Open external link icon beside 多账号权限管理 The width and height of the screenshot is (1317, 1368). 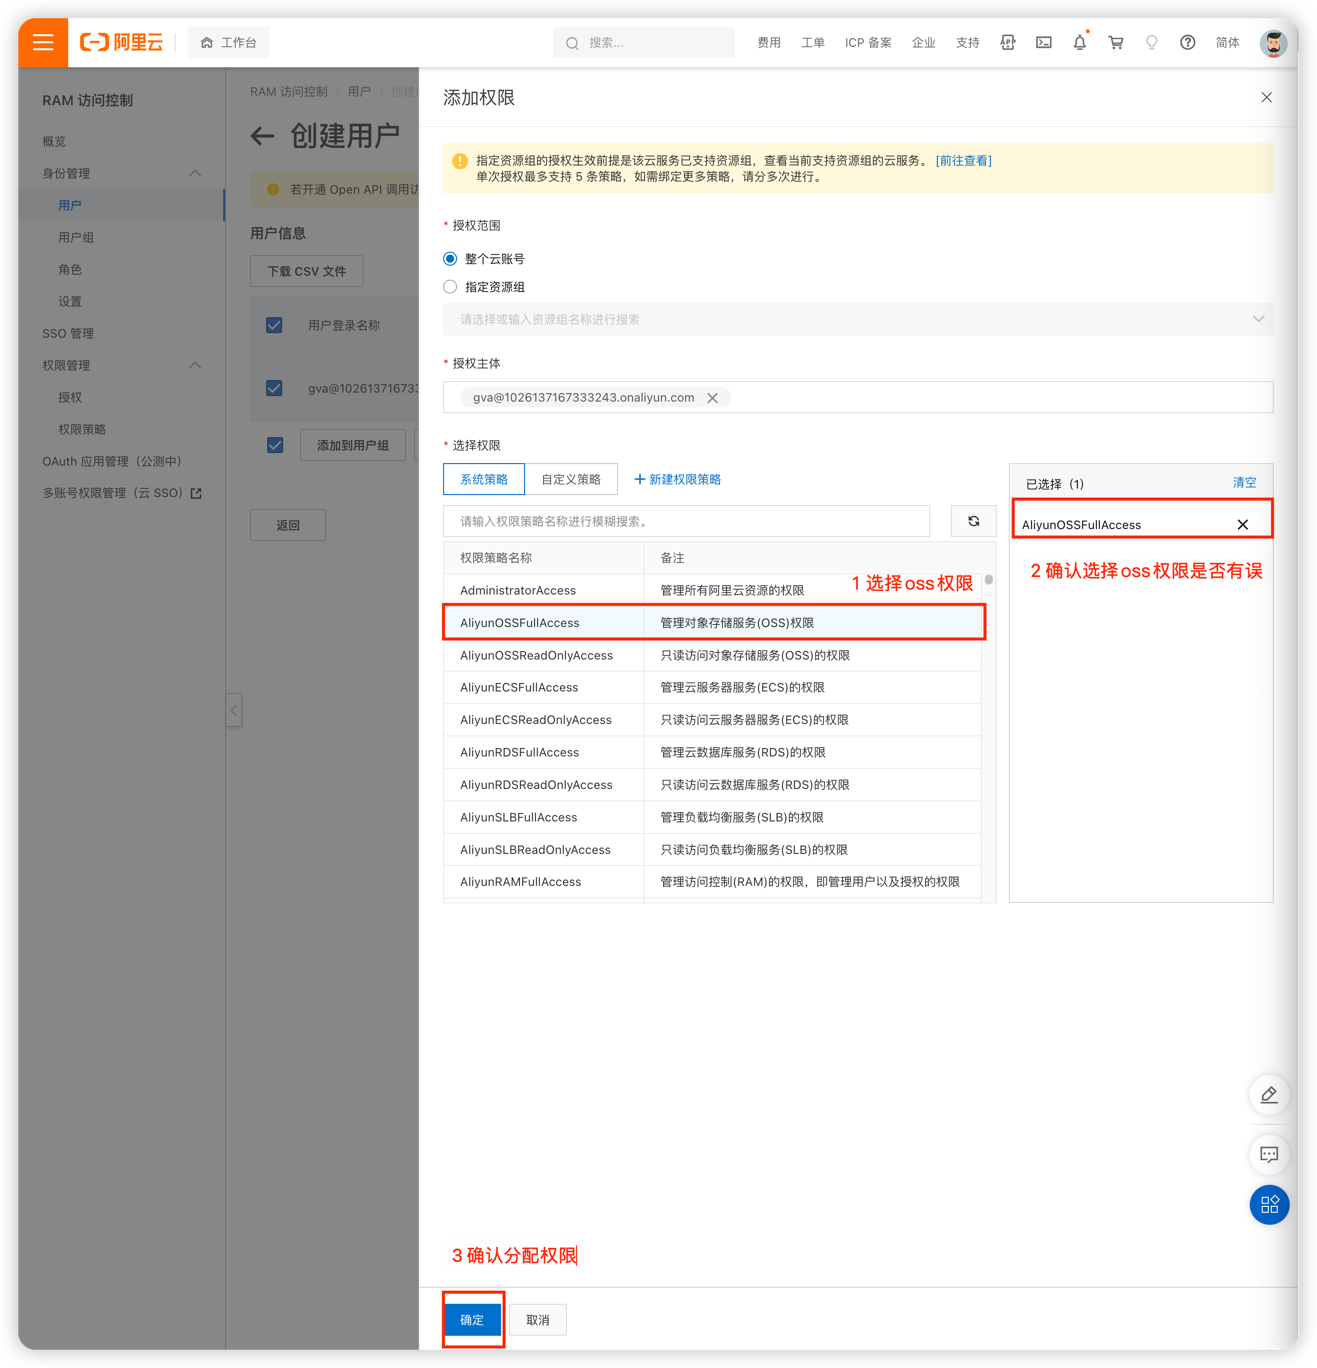(x=196, y=493)
